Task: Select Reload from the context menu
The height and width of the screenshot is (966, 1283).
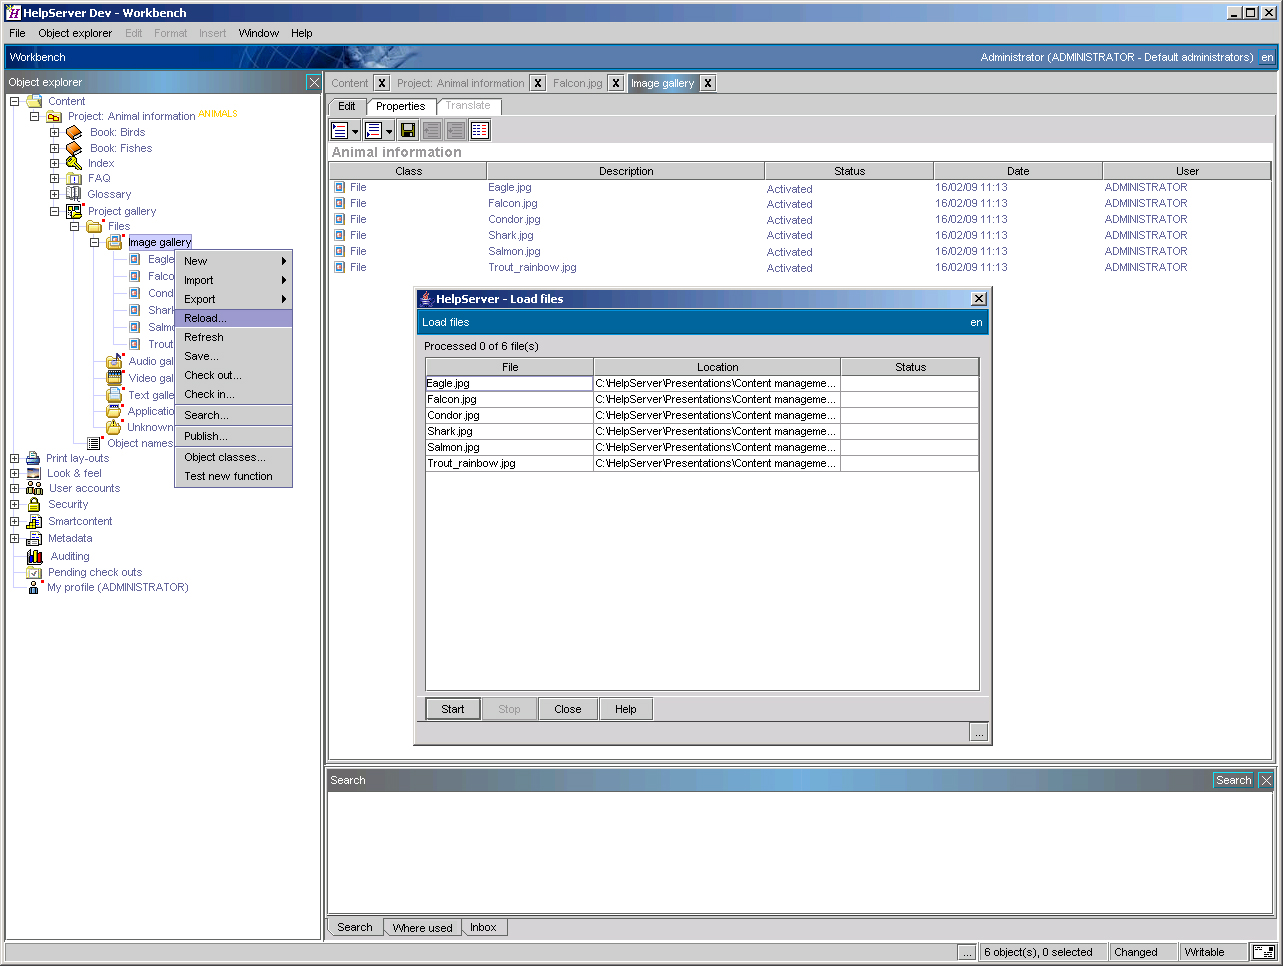Action: [x=206, y=317]
